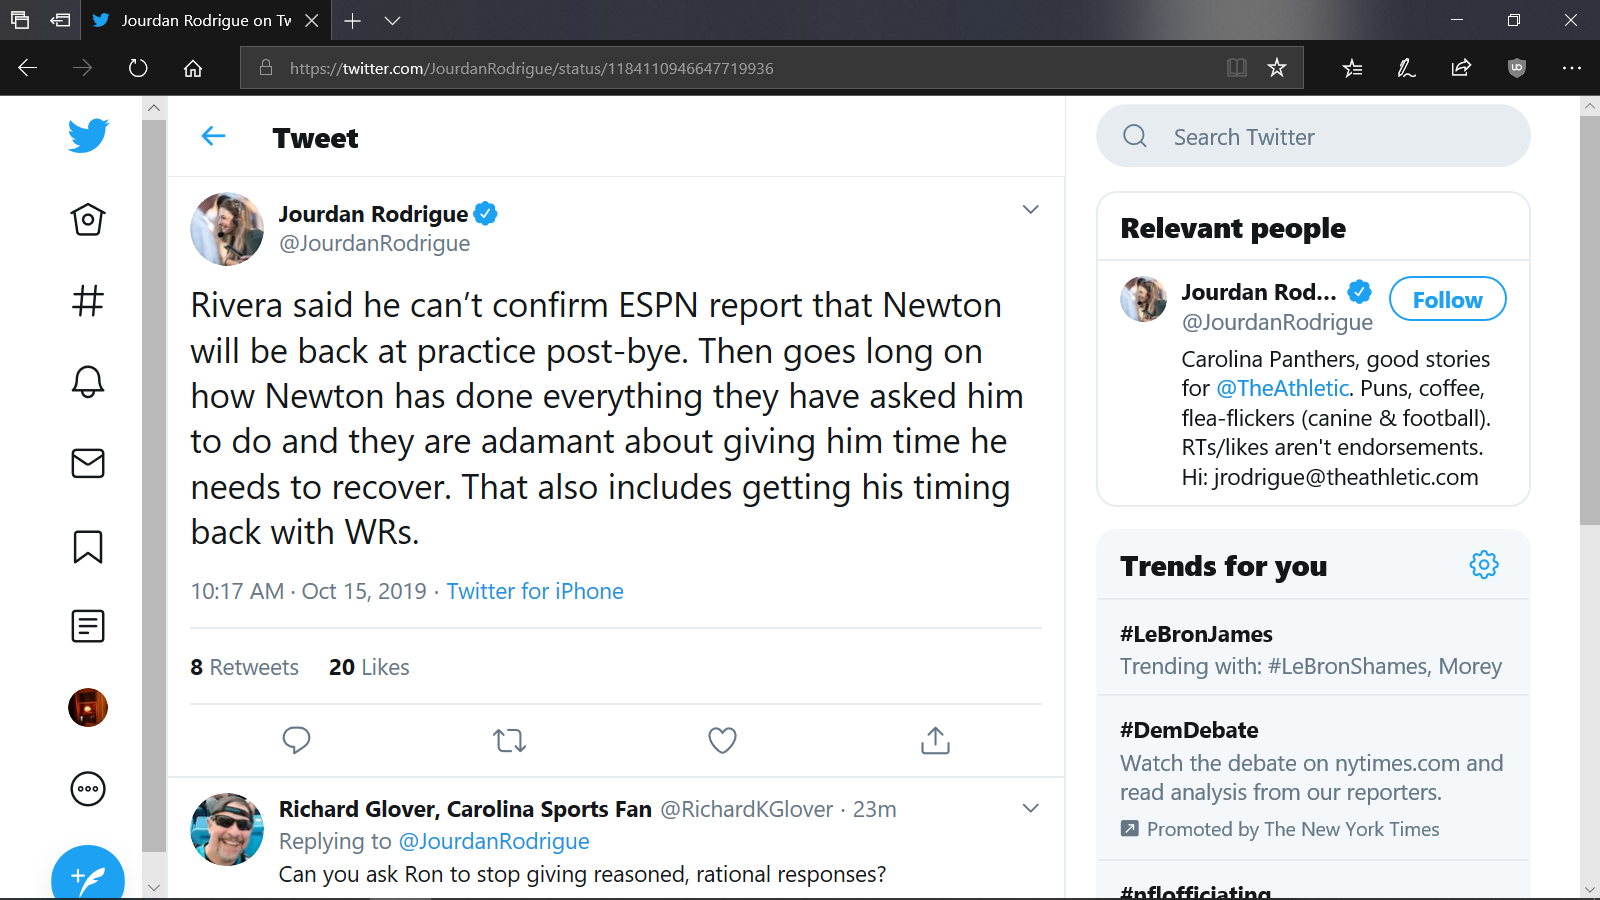Viewport: 1600px width, 900px height.
Task: Open the Twitter for iPhone link
Action: (x=535, y=591)
